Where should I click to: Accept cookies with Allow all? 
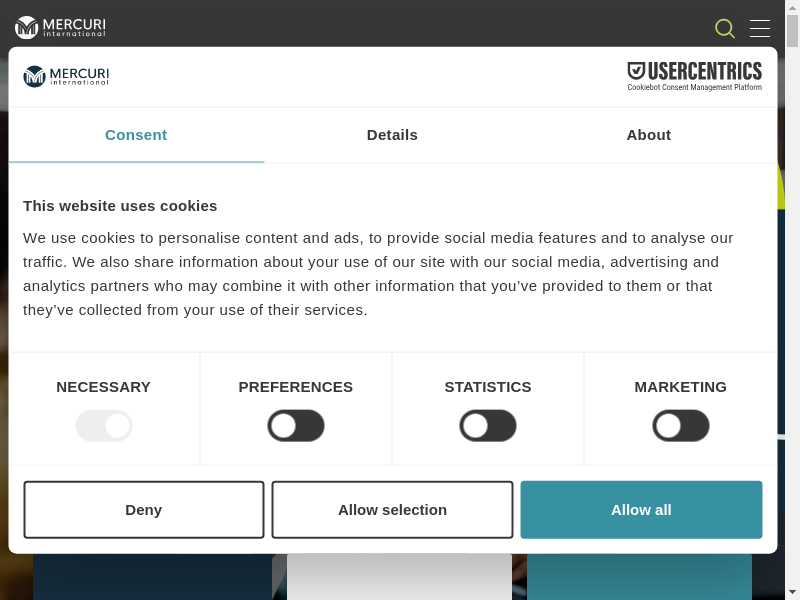pos(641,510)
